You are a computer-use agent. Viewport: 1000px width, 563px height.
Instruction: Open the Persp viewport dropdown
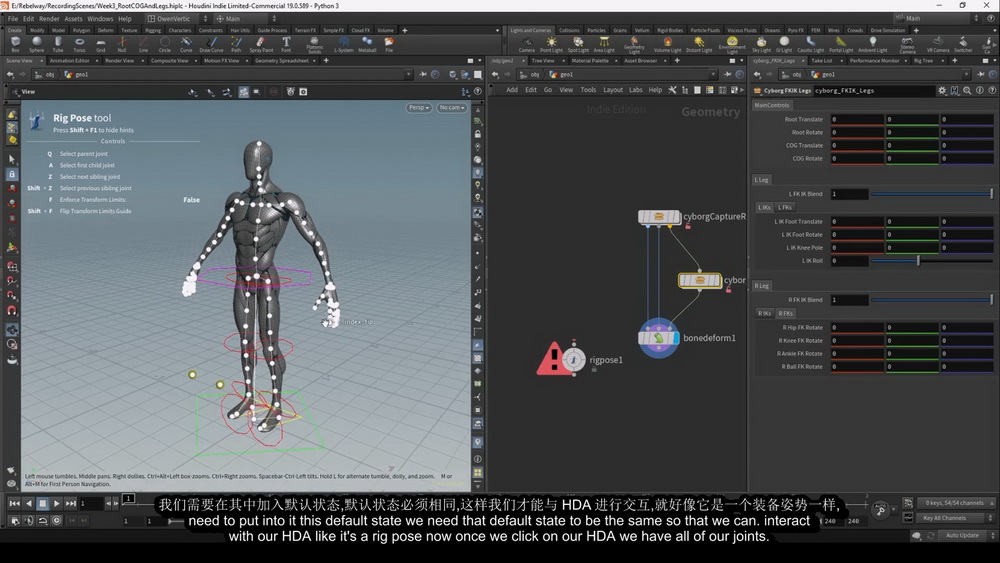click(x=418, y=108)
